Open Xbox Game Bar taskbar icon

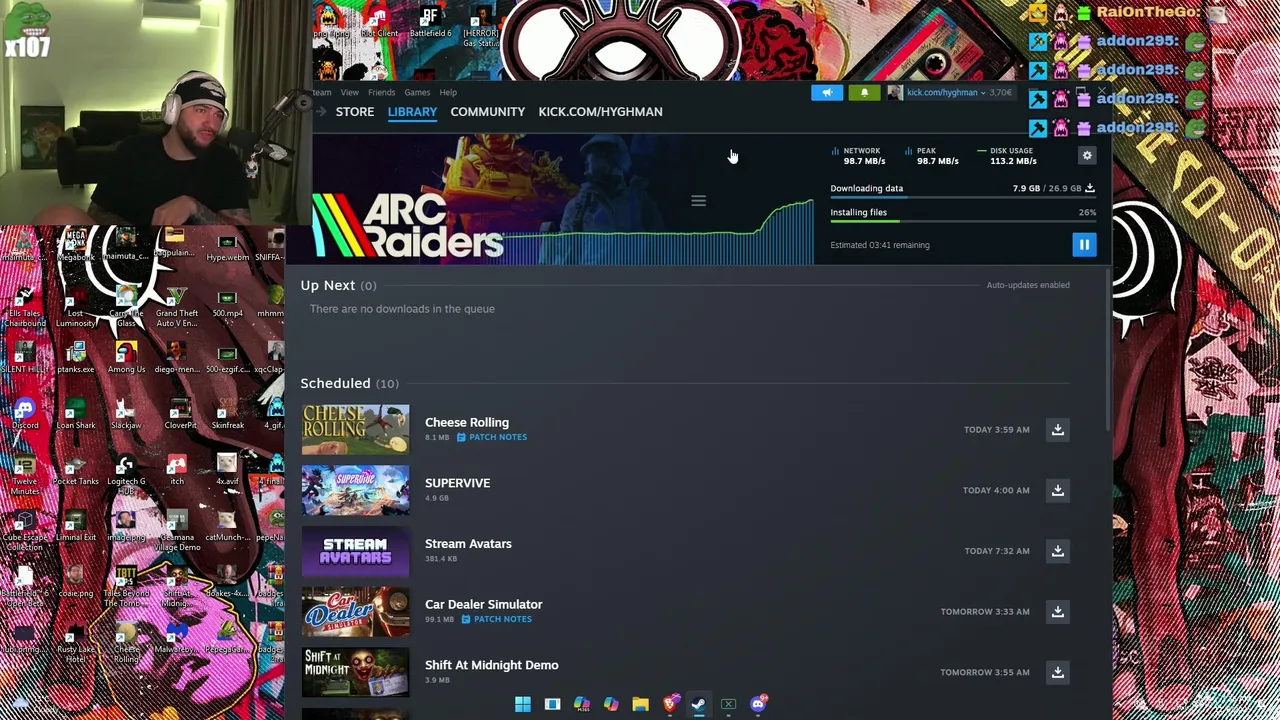pos(728,704)
